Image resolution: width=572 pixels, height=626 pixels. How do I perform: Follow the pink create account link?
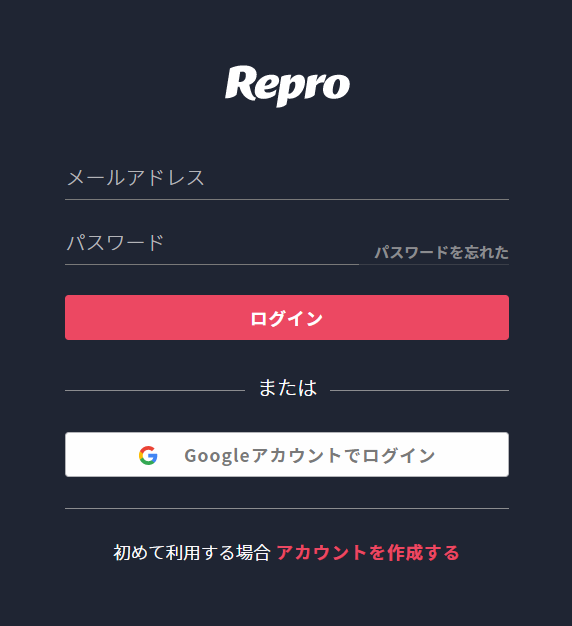coord(368,553)
